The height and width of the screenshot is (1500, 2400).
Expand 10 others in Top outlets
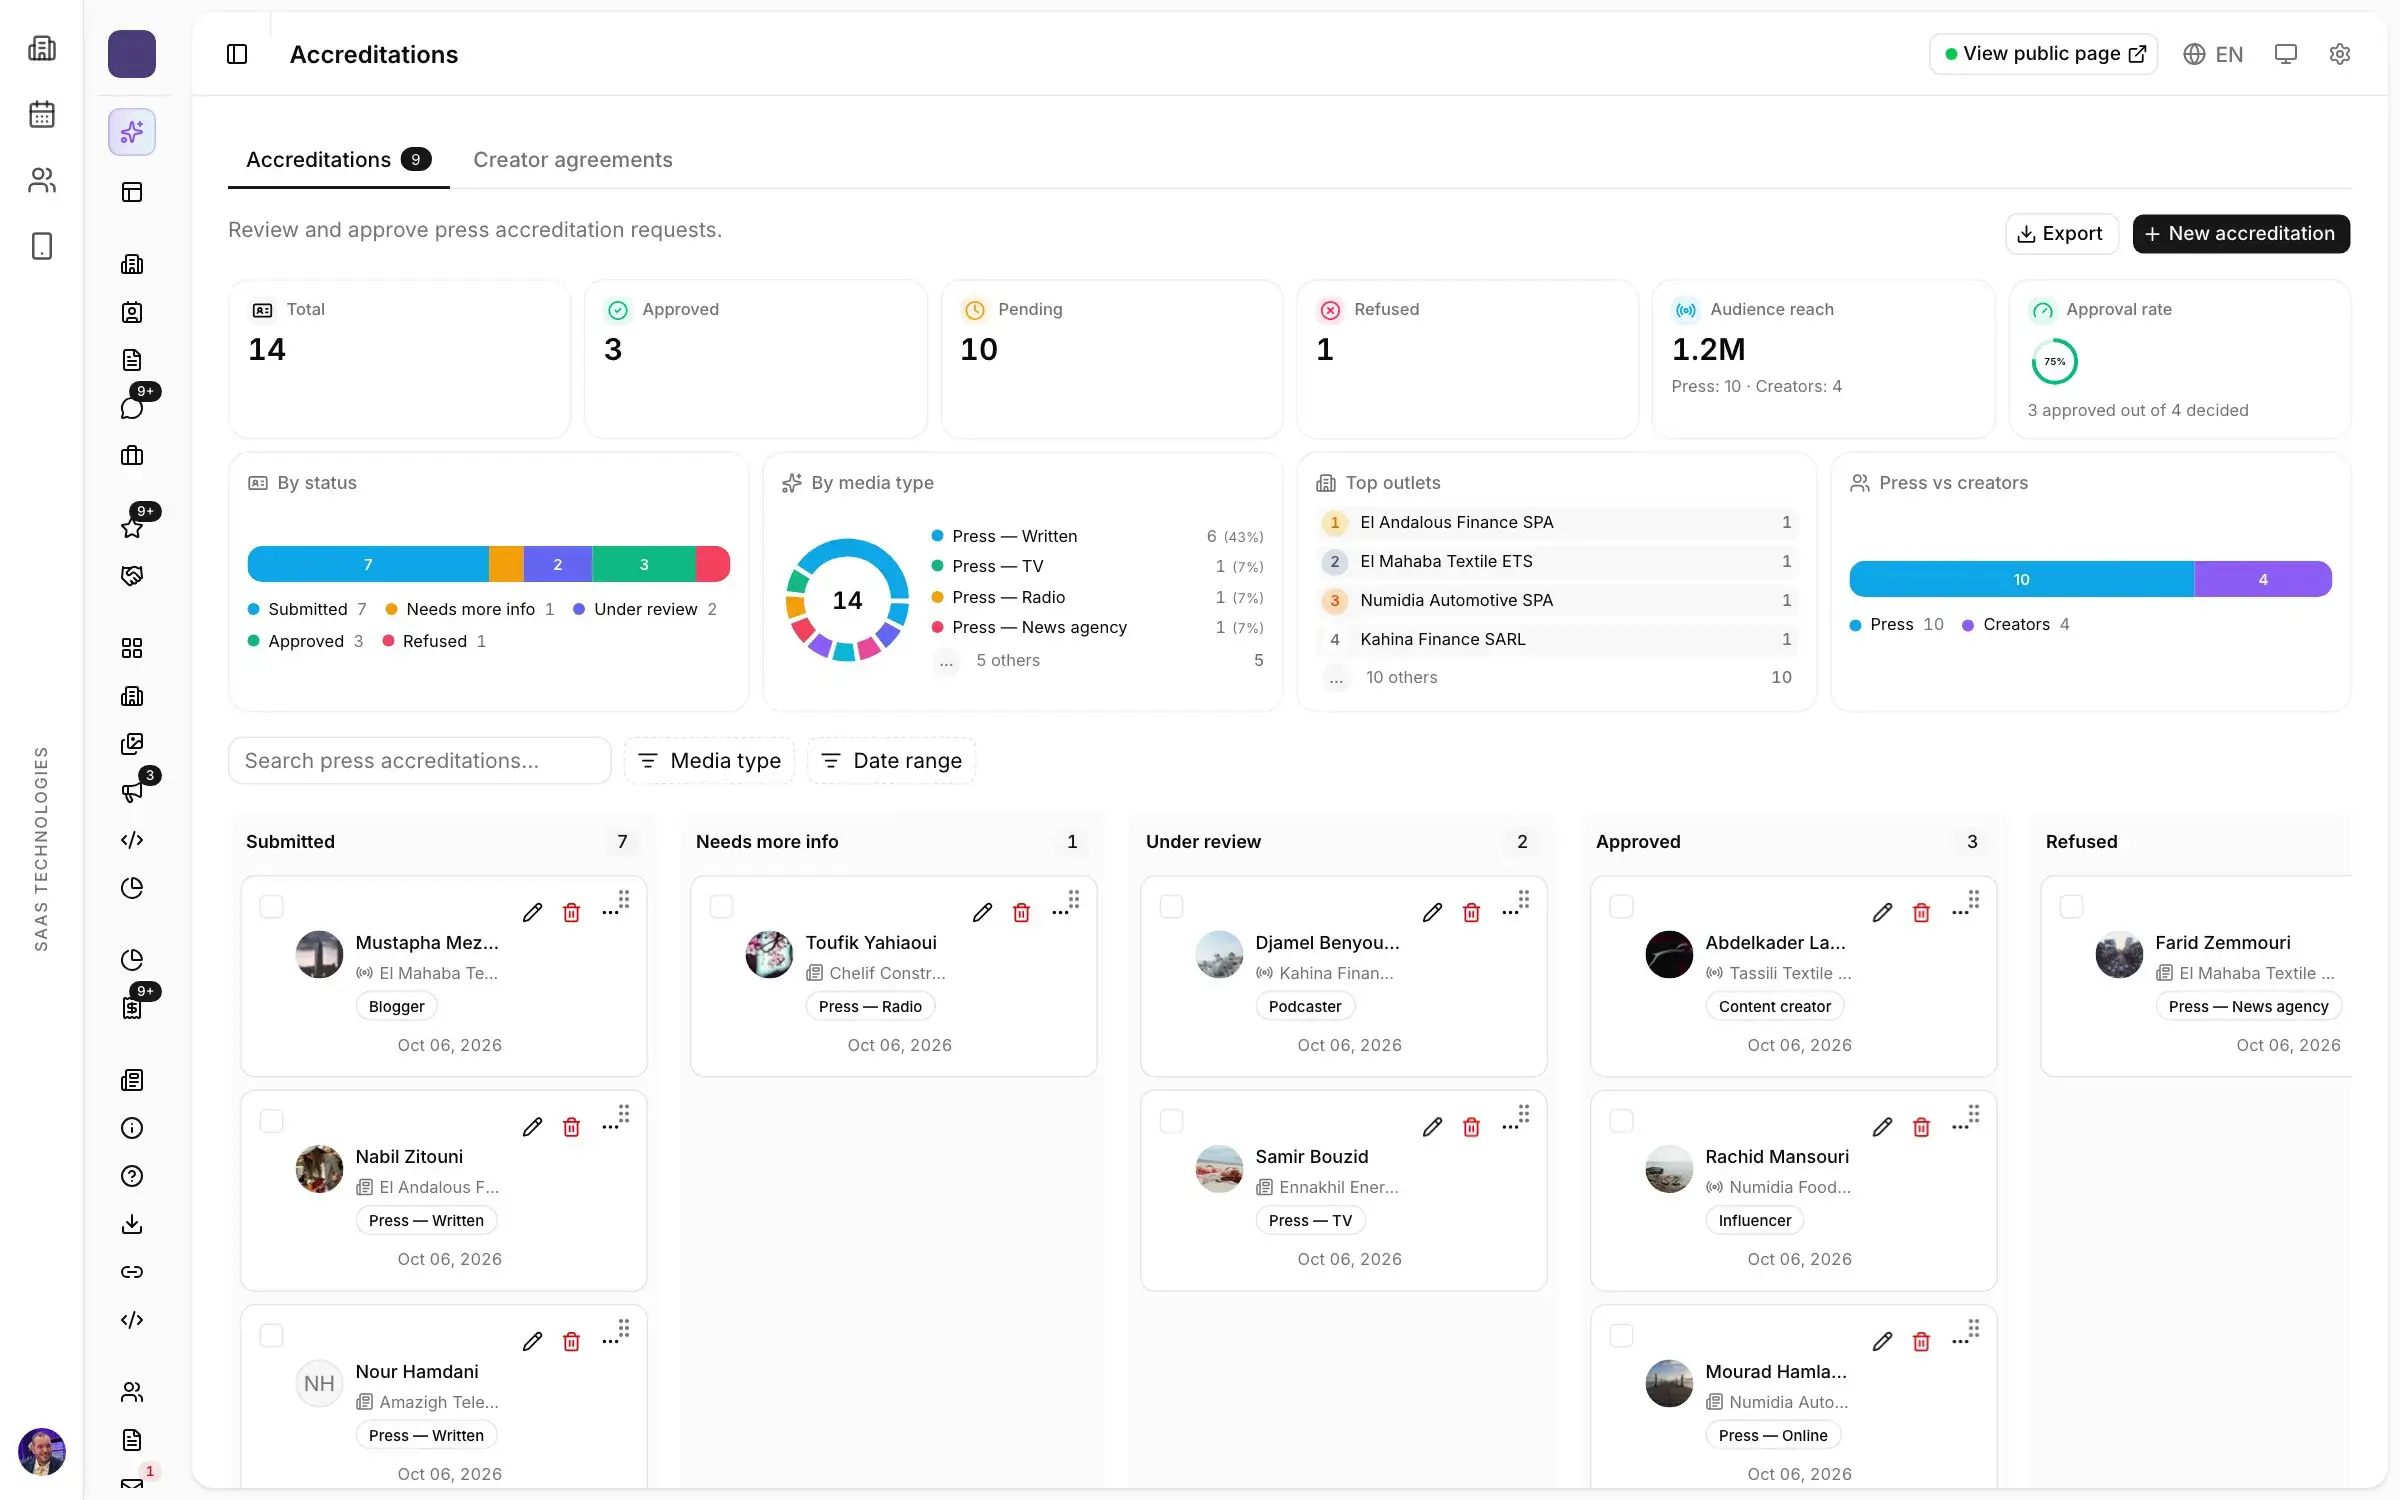pyautogui.click(x=1556, y=677)
